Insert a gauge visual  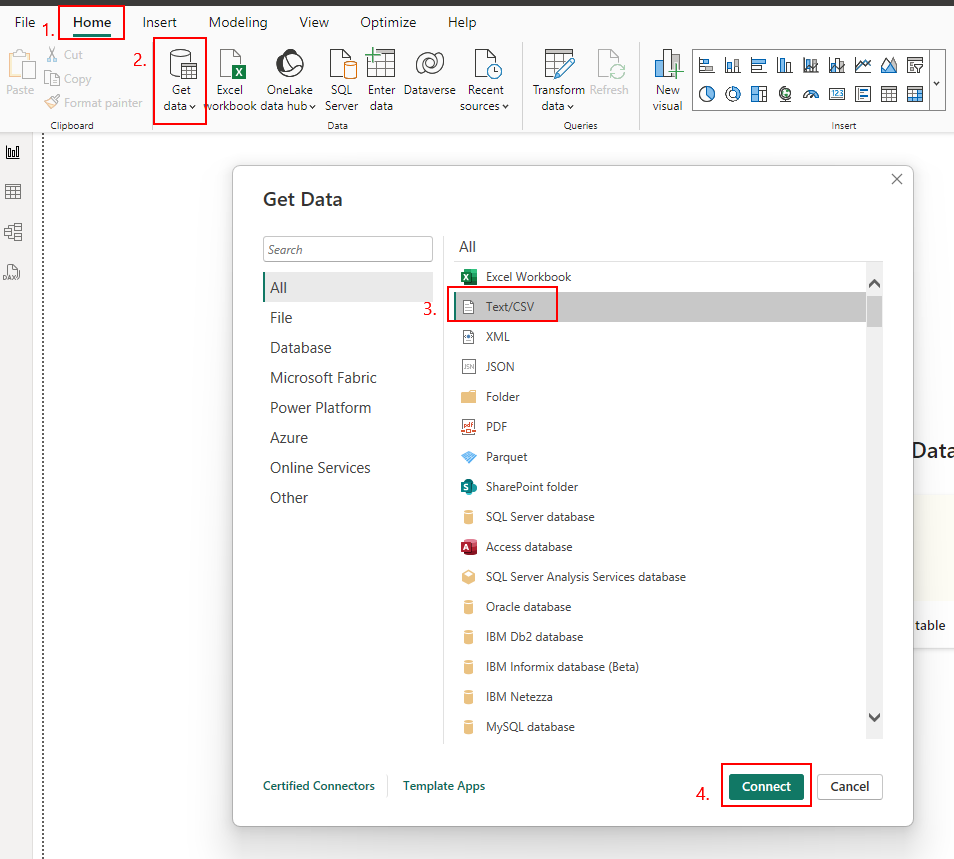(811, 94)
